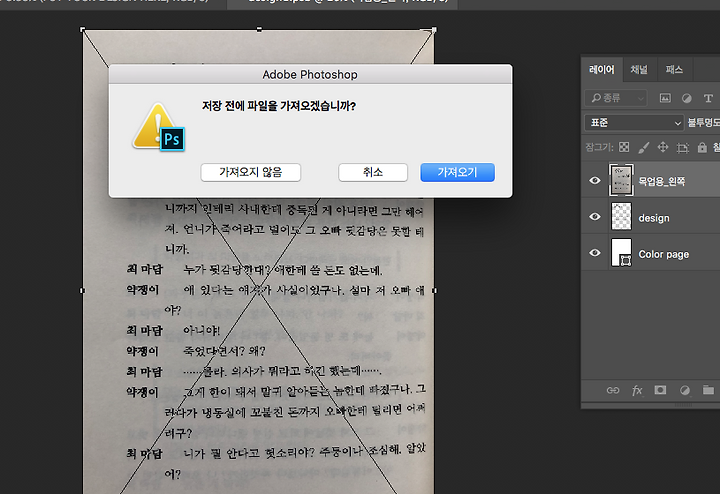Image resolution: width=720 pixels, height=494 pixels.
Task: Toggle lock transparent pixels icon
Action: point(624,147)
